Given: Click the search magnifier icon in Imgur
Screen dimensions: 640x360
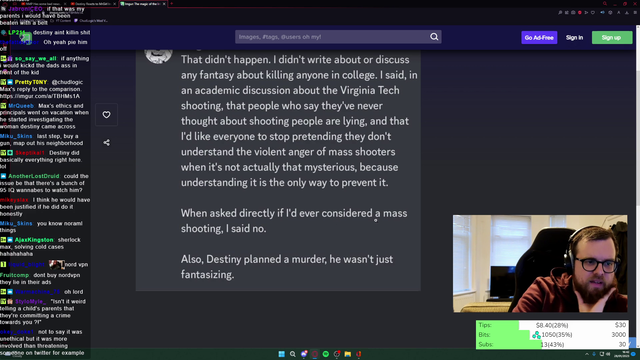Looking at the screenshot, I should (434, 37).
